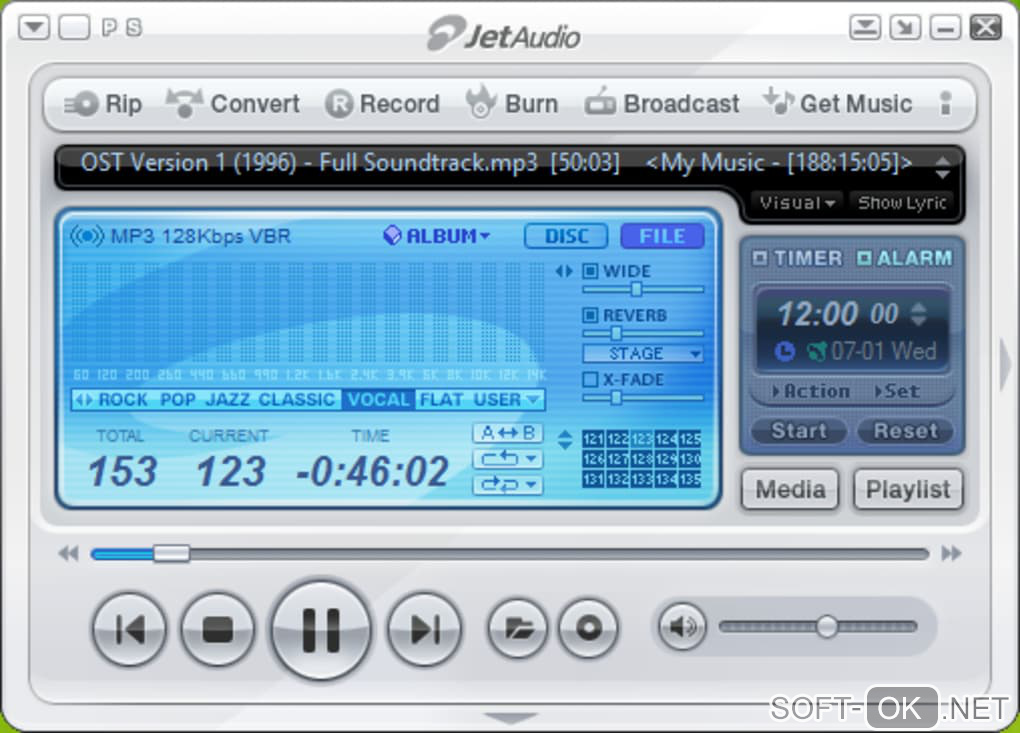Skip to next track
1020x733 pixels.
click(425, 630)
